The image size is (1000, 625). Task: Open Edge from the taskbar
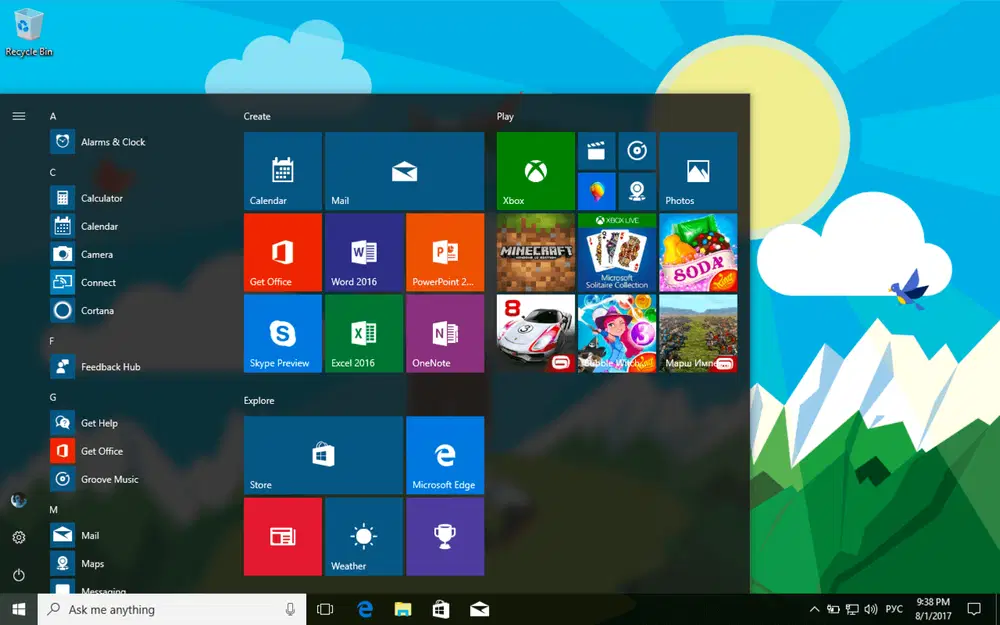click(365, 610)
